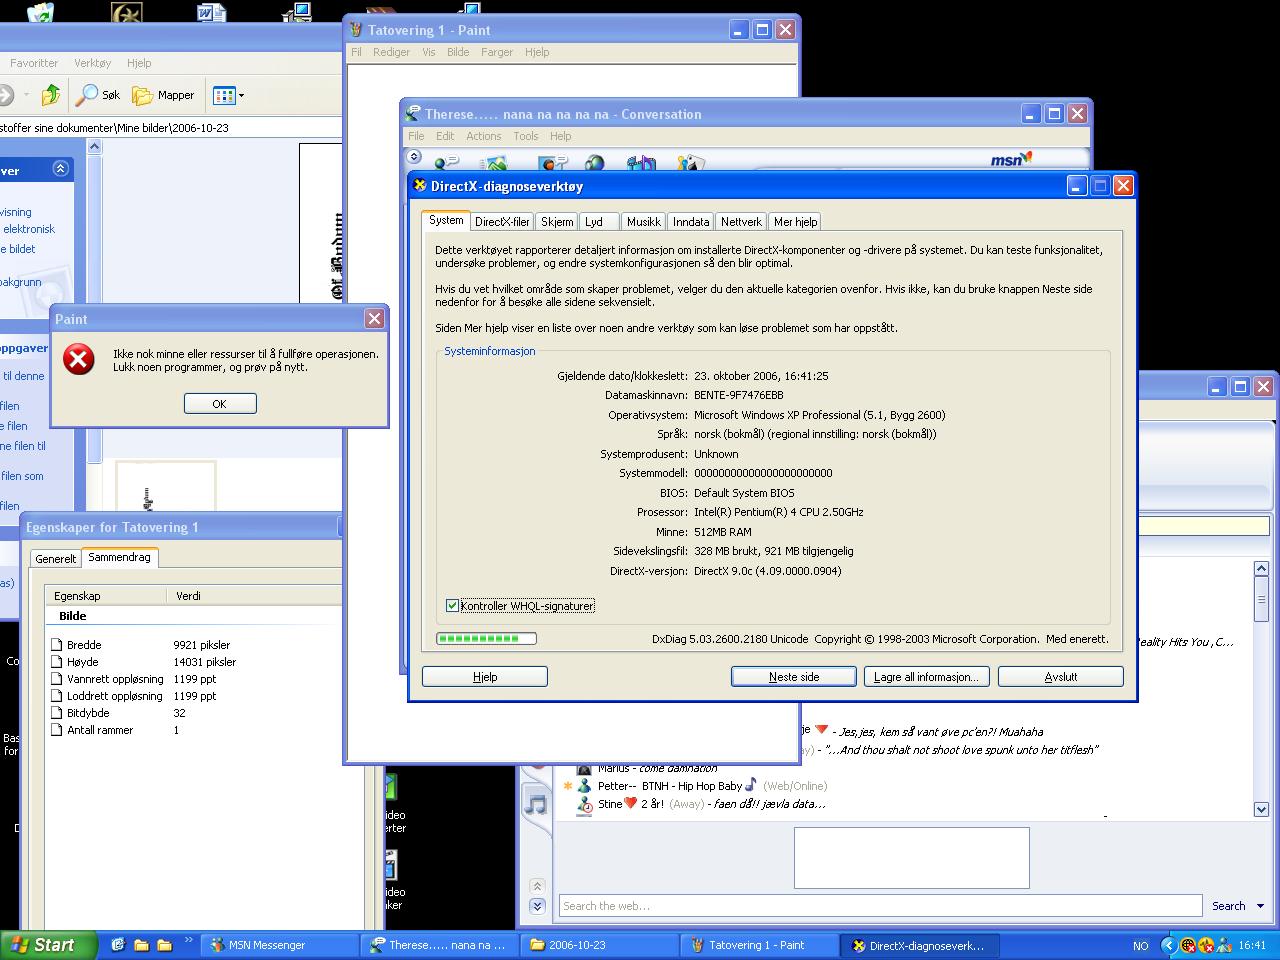Click the Up folder icon in Explorer toolbar

point(50,95)
